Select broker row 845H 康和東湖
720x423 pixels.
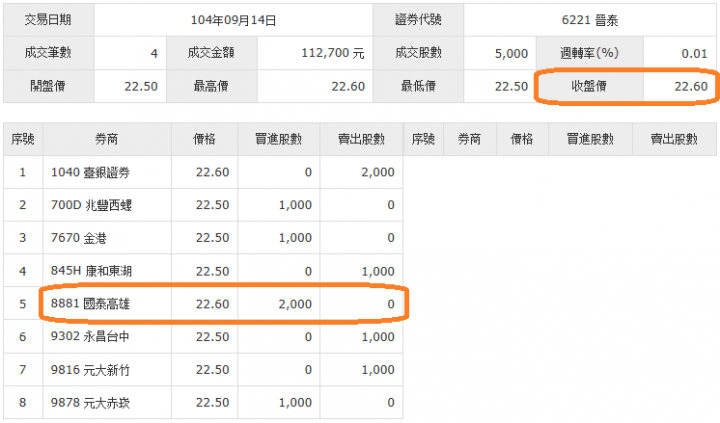click(203, 271)
